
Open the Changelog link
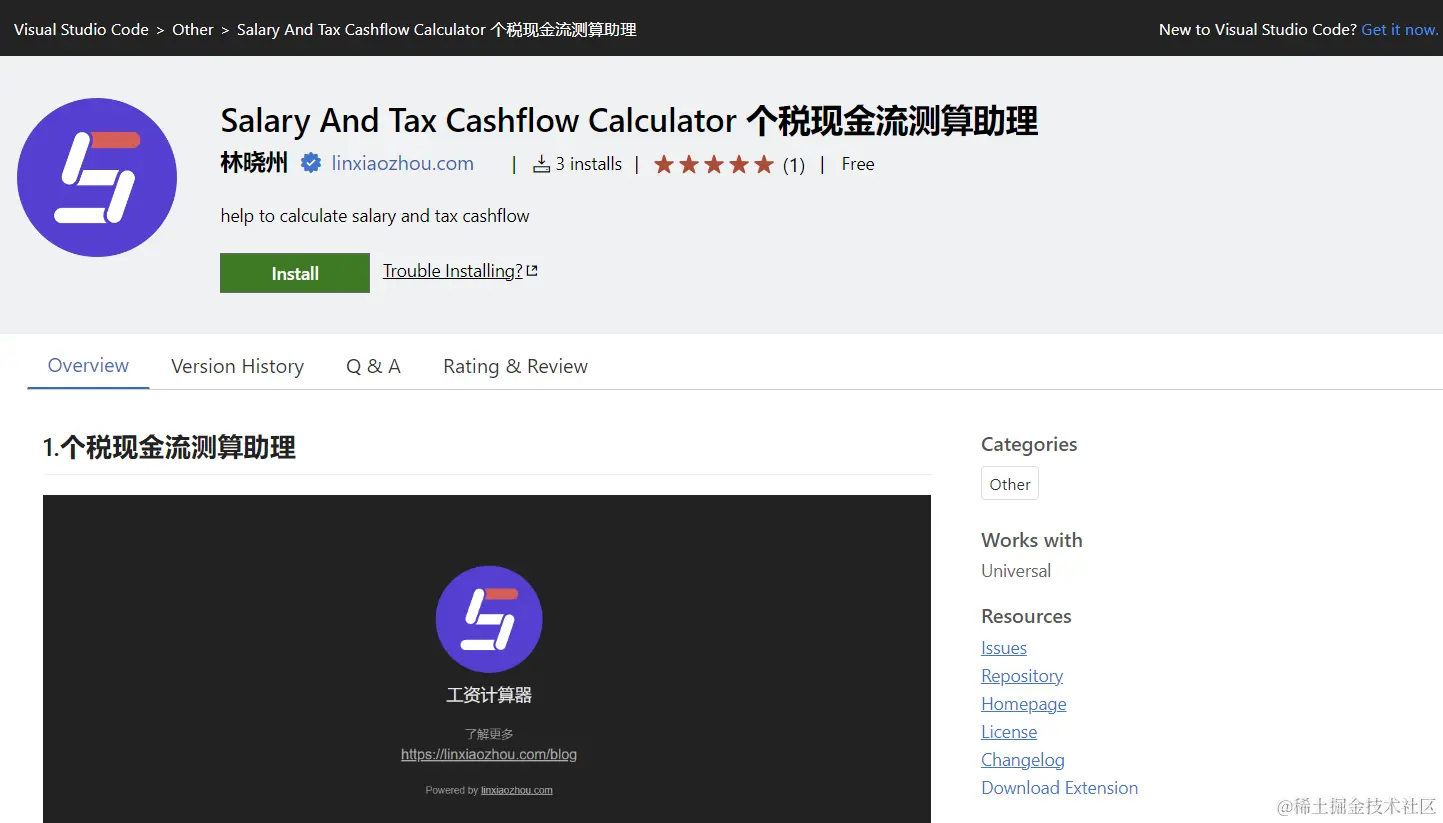pyautogui.click(x=1023, y=760)
